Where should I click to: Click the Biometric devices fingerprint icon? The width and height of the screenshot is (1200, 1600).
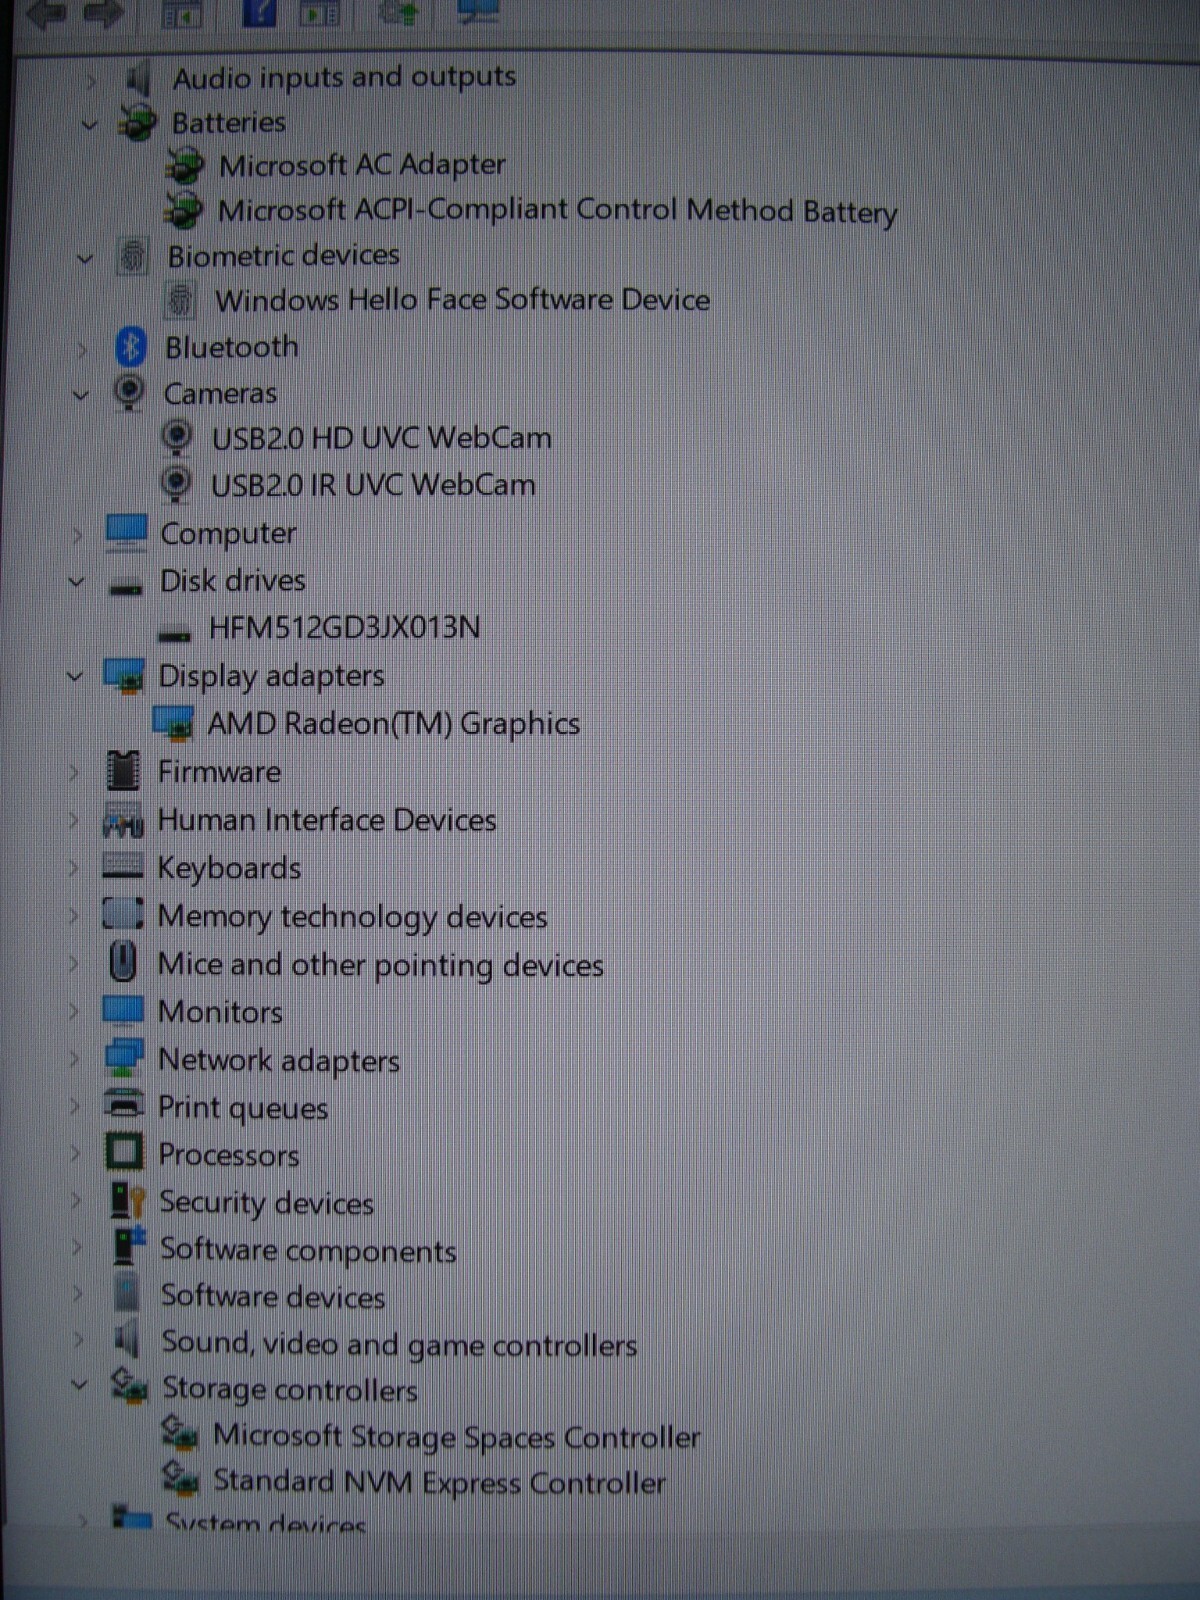pos(133,256)
